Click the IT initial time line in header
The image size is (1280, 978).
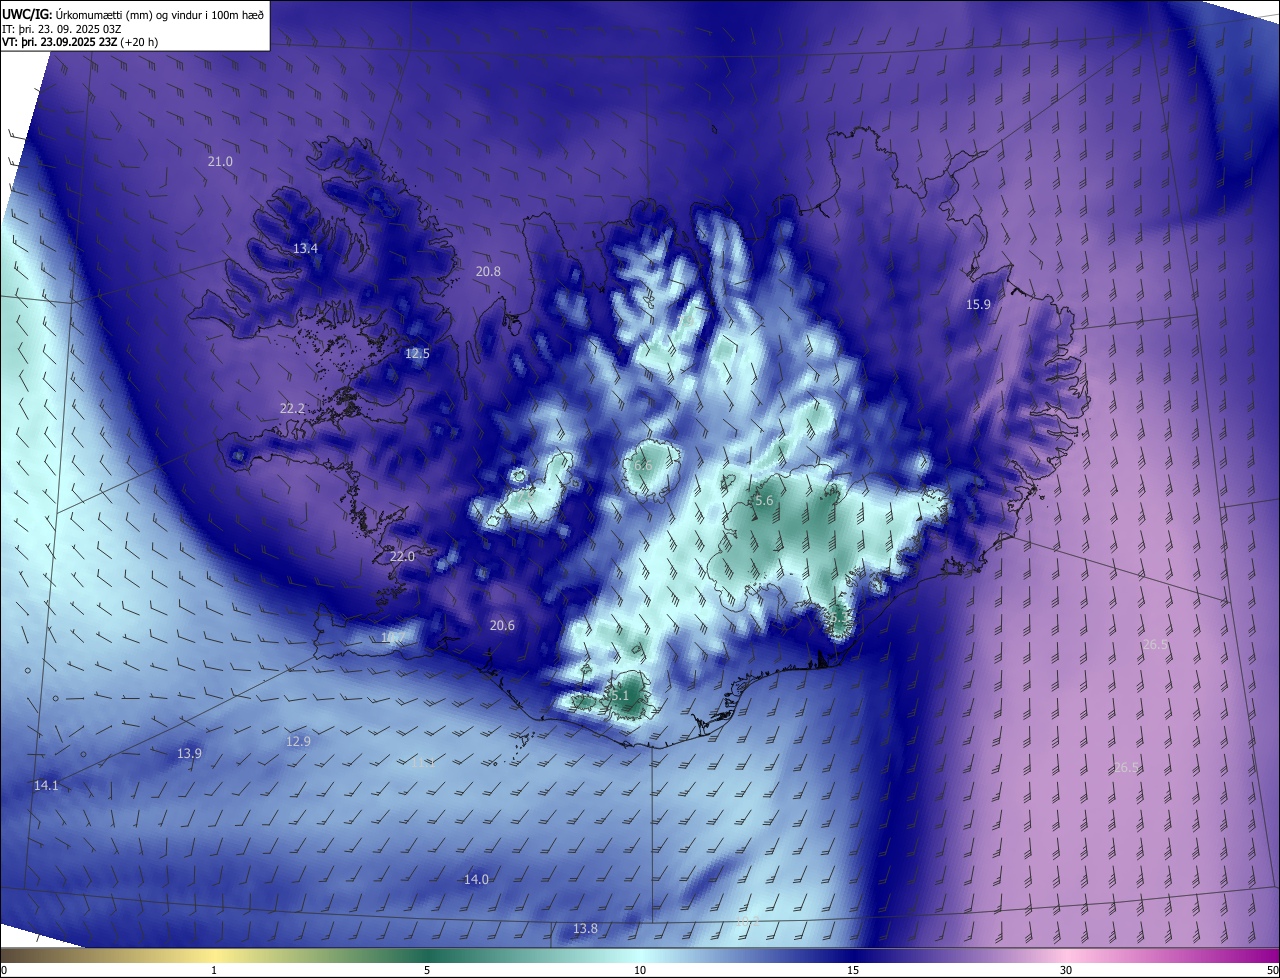tap(62, 28)
